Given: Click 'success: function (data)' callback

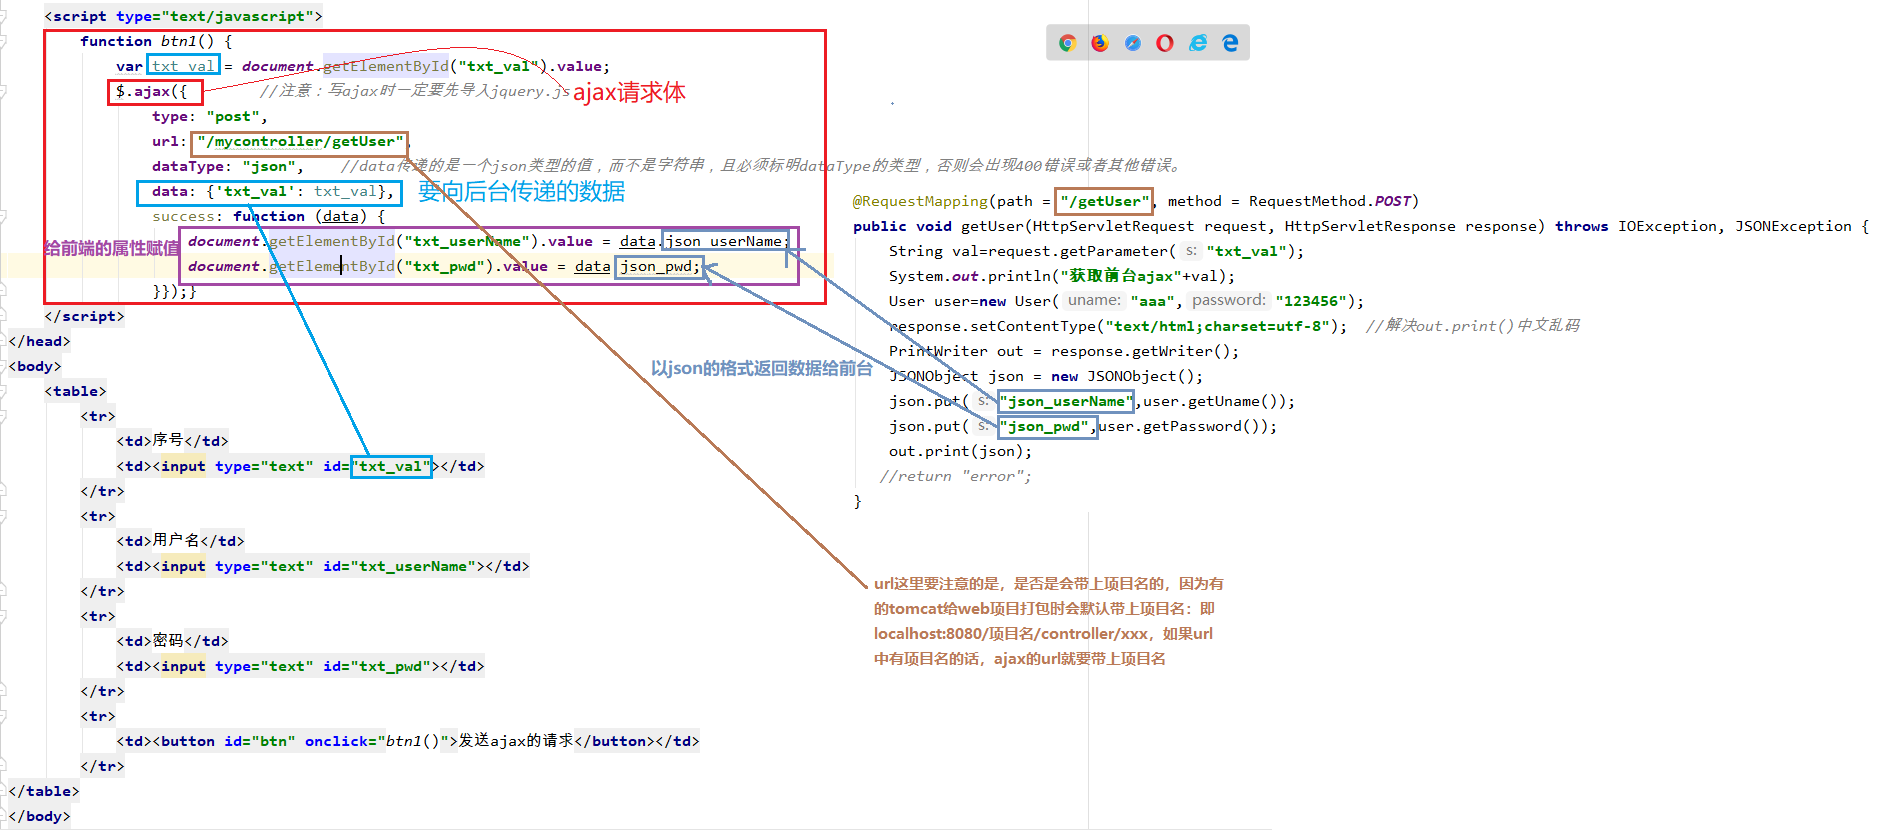Looking at the screenshot, I should coord(268,217).
